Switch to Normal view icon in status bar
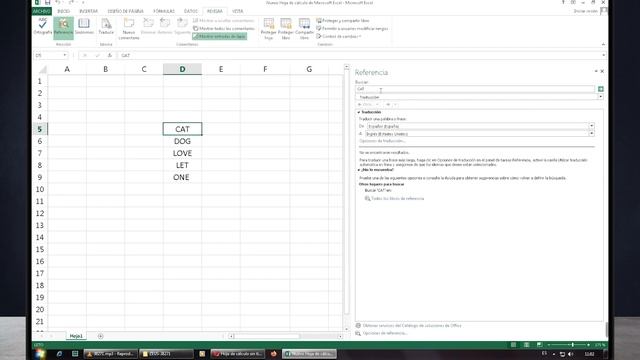Viewport: 640px width, 360px height. click(x=513, y=345)
